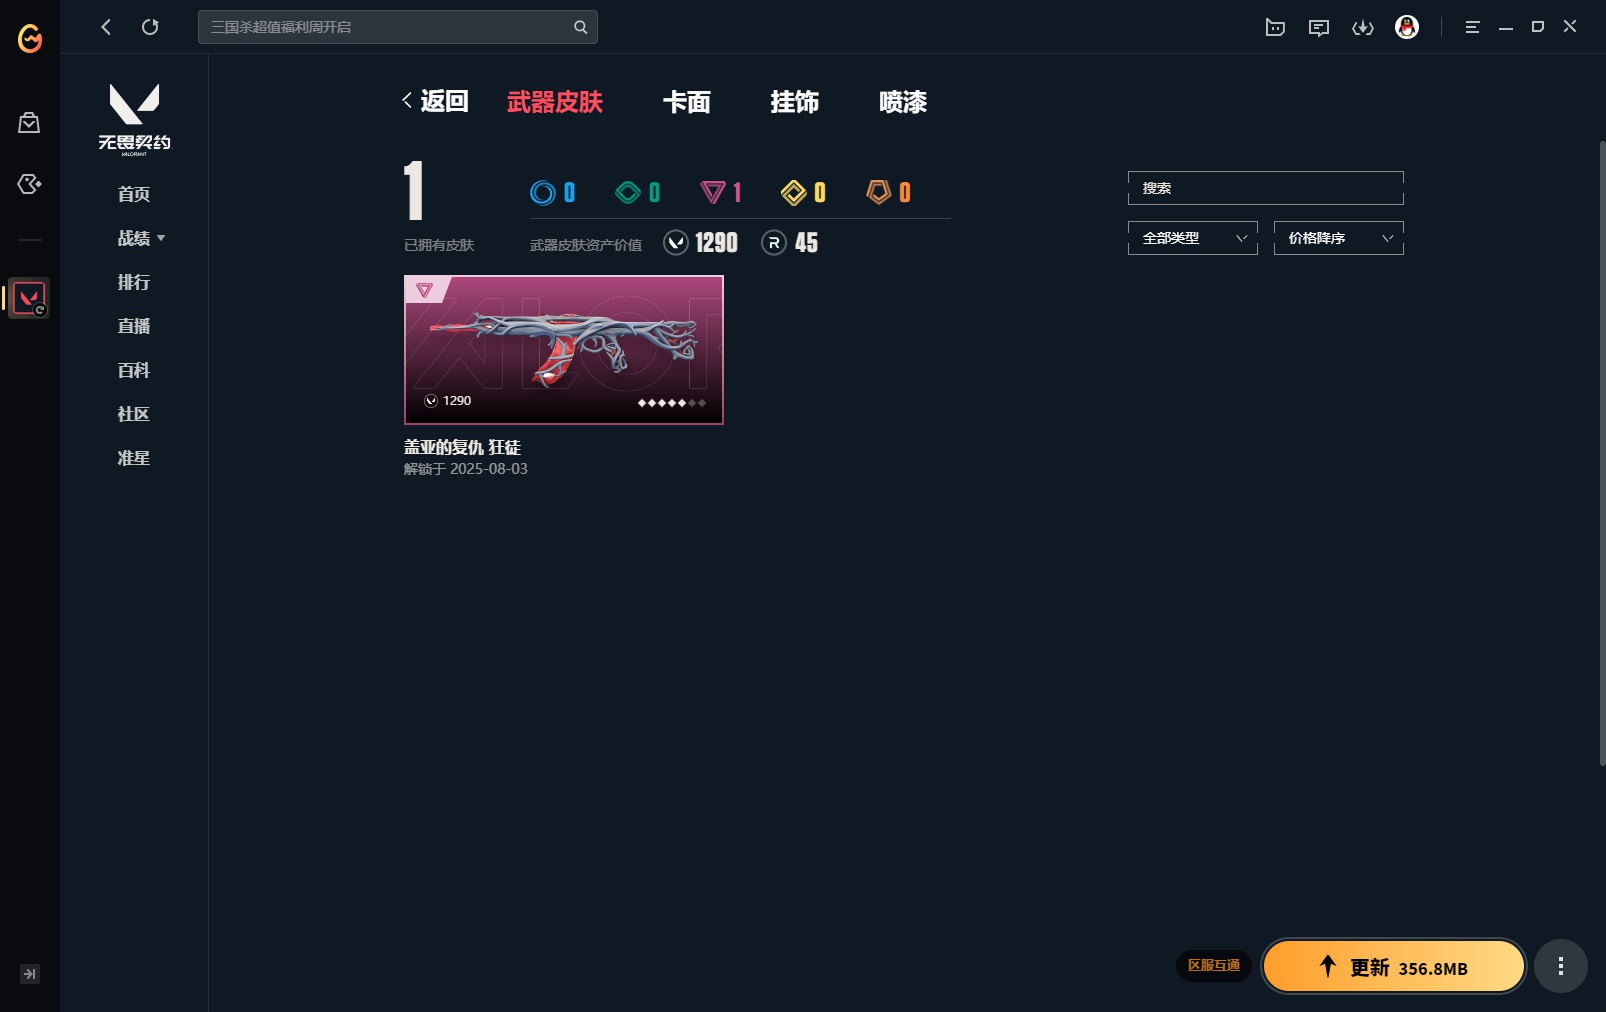
Task: Open the 全部类型 dropdown
Action: [1193, 238]
